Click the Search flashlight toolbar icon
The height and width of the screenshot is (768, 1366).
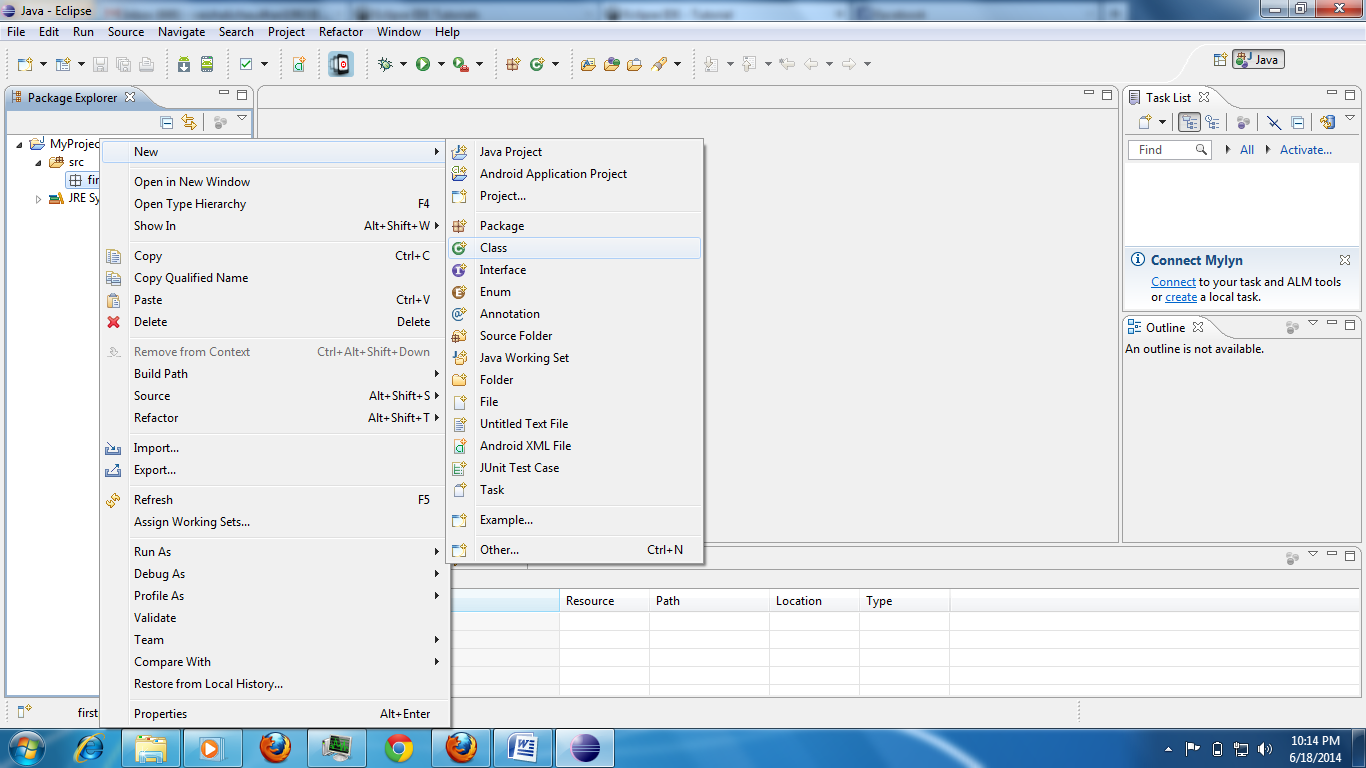pyautogui.click(x=659, y=64)
